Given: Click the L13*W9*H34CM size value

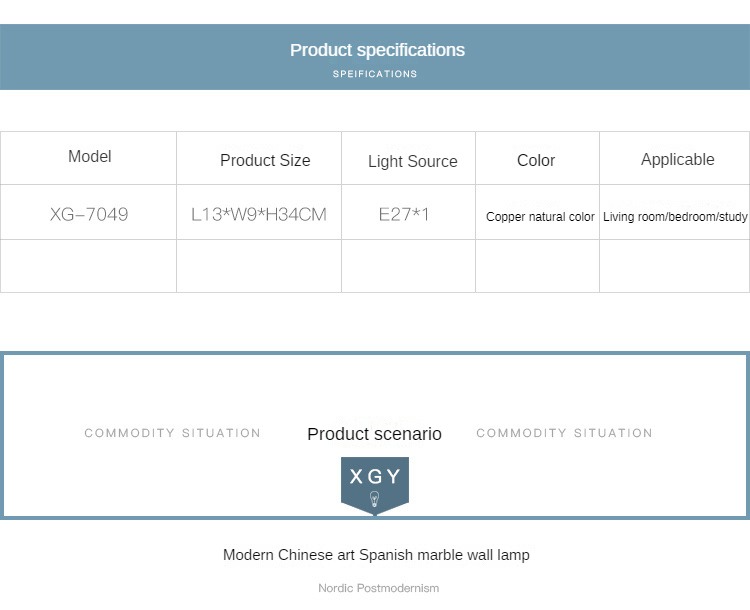Looking at the screenshot, I should pos(259,215).
